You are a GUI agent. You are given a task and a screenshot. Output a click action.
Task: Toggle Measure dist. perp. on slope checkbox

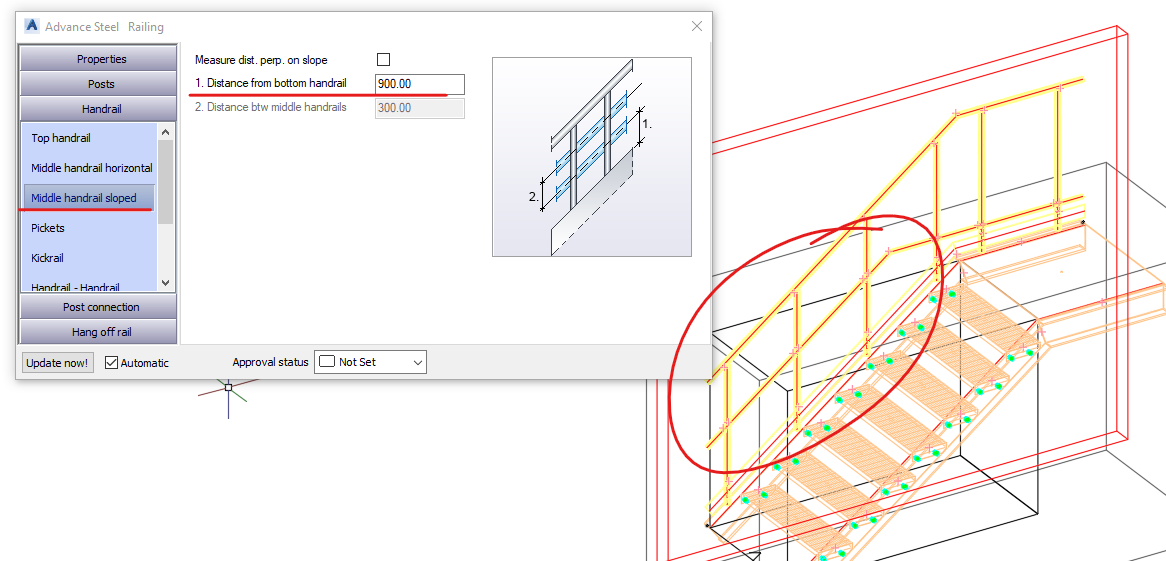pos(383,60)
